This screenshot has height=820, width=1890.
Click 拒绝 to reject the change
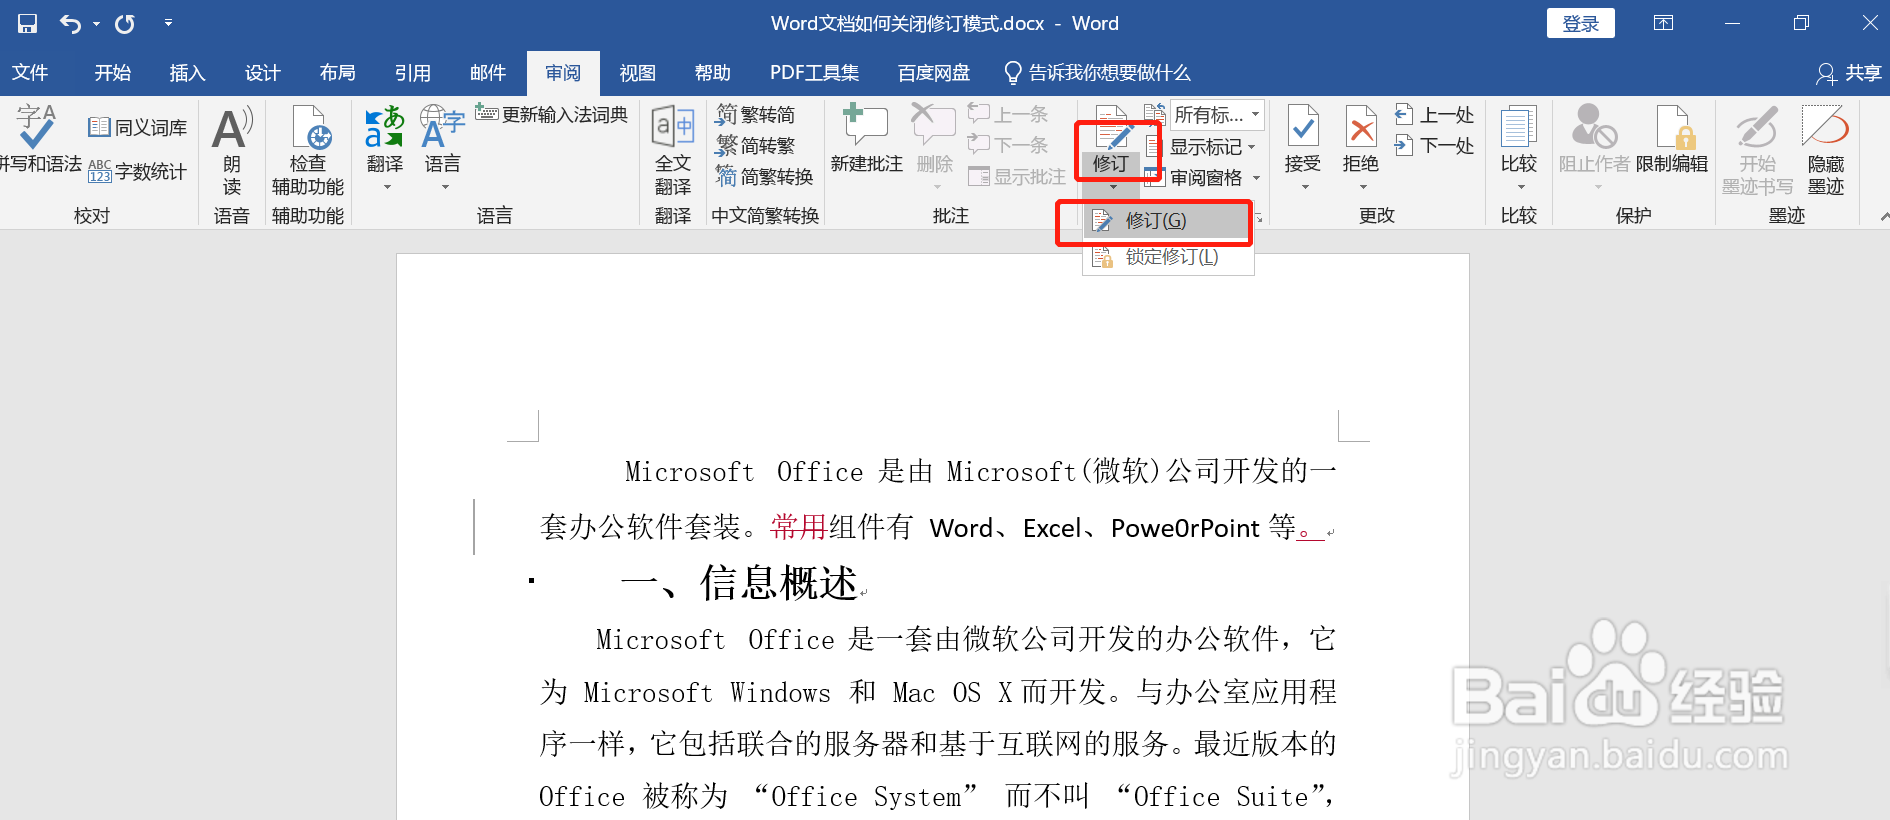pyautogui.click(x=1361, y=138)
